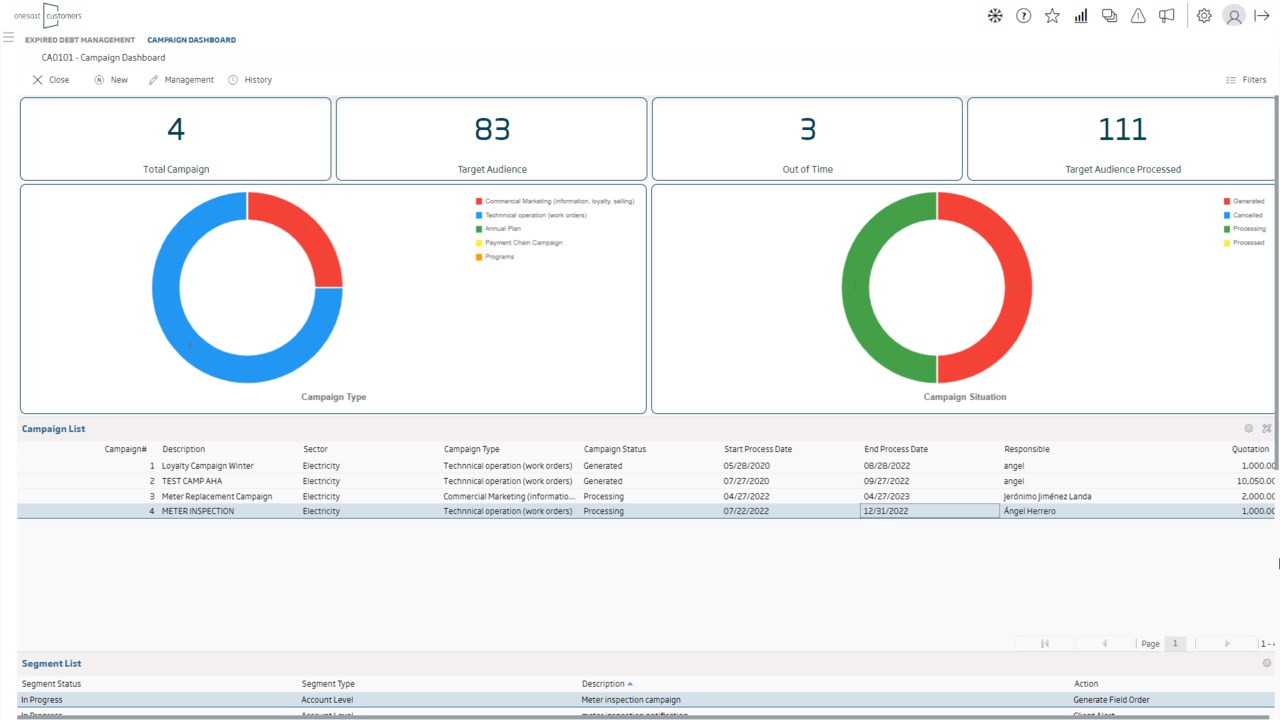Click the blue Technical operation donut segment
The image size is (1280, 720).
click(x=190, y=345)
